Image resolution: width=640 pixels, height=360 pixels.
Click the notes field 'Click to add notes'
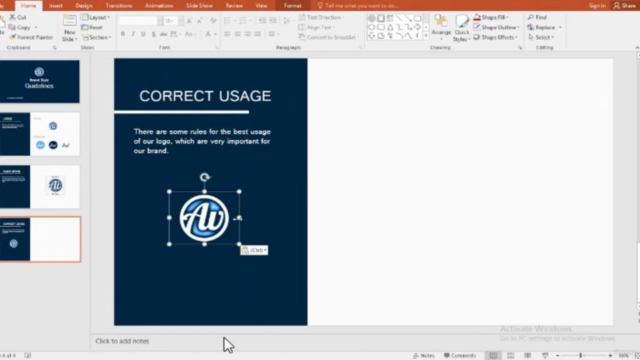[x=122, y=341]
